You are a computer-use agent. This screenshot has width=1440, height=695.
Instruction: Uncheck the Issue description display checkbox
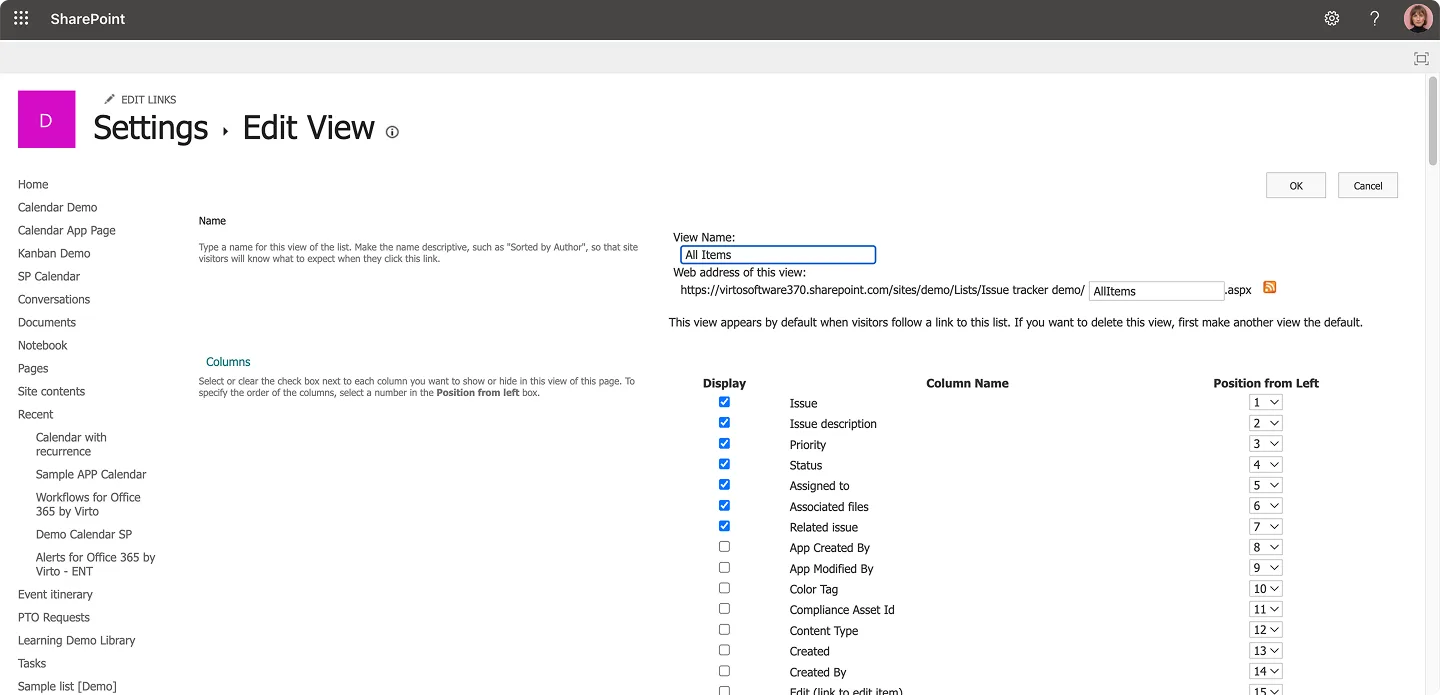pos(724,423)
